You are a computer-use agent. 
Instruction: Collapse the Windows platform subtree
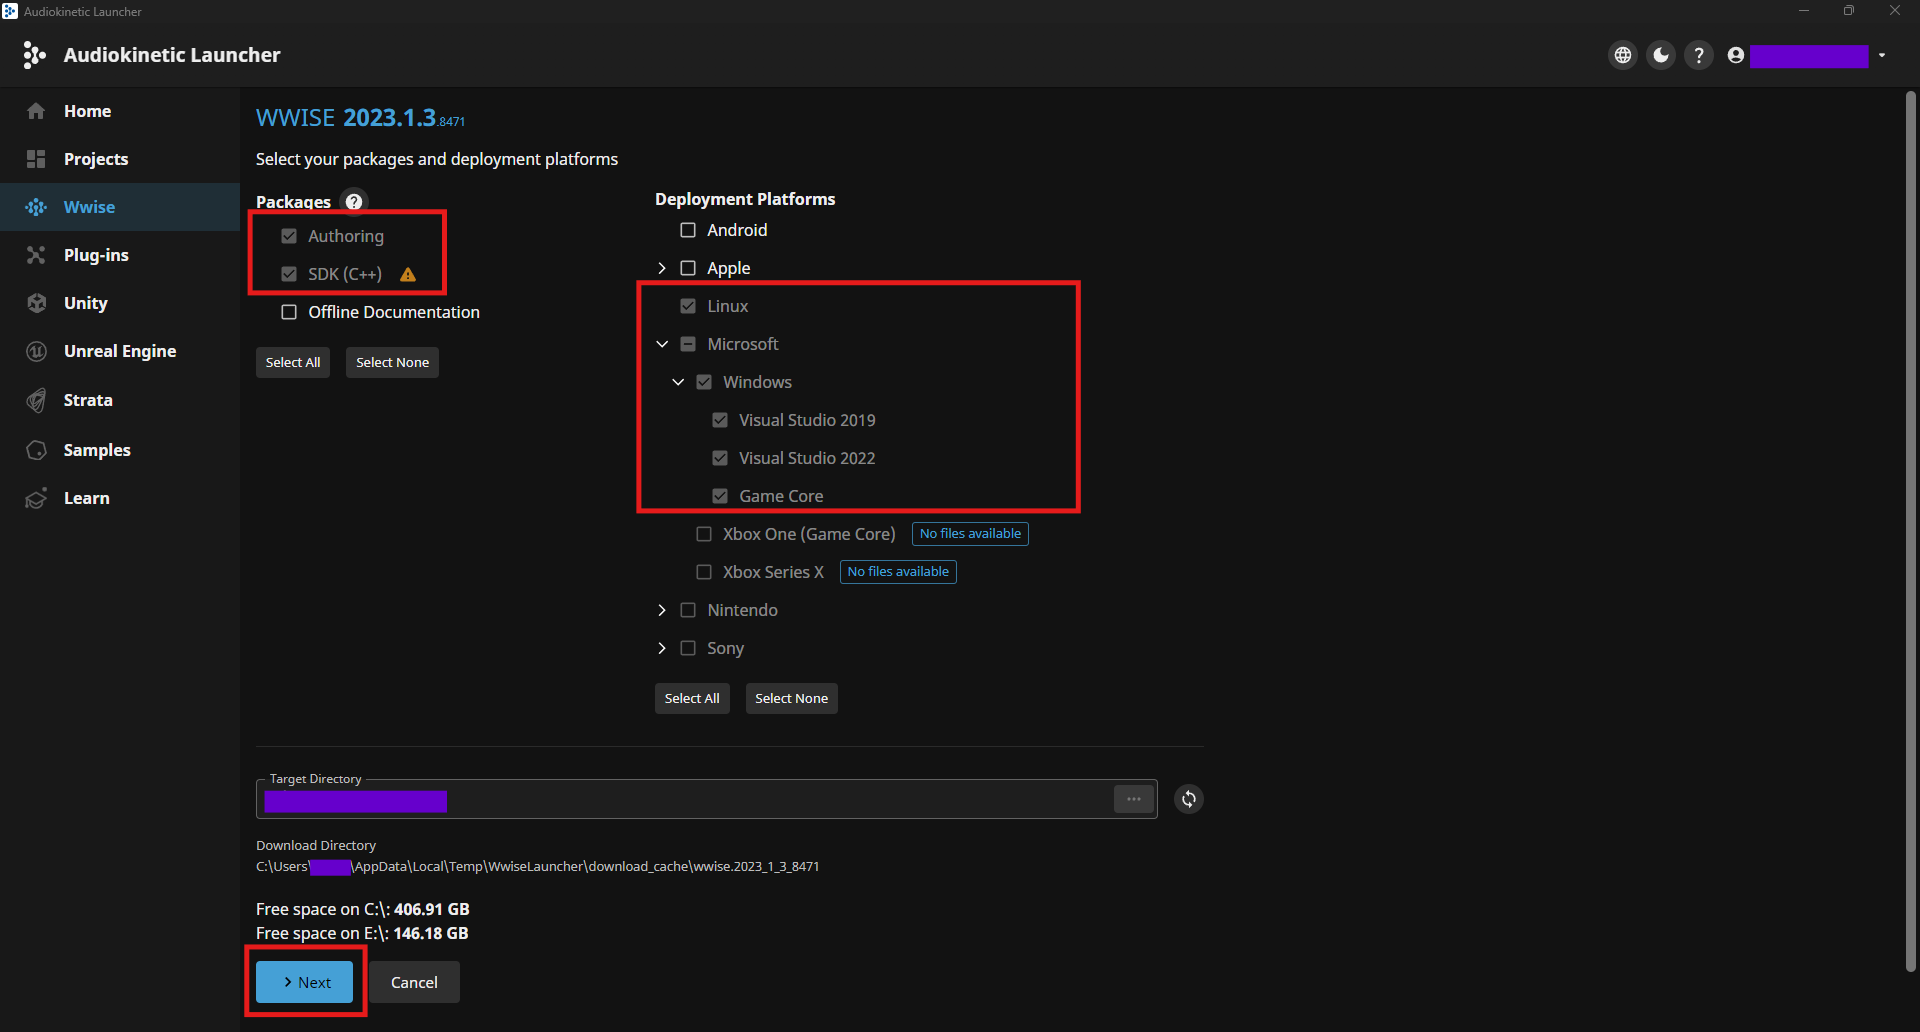(678, 382)
